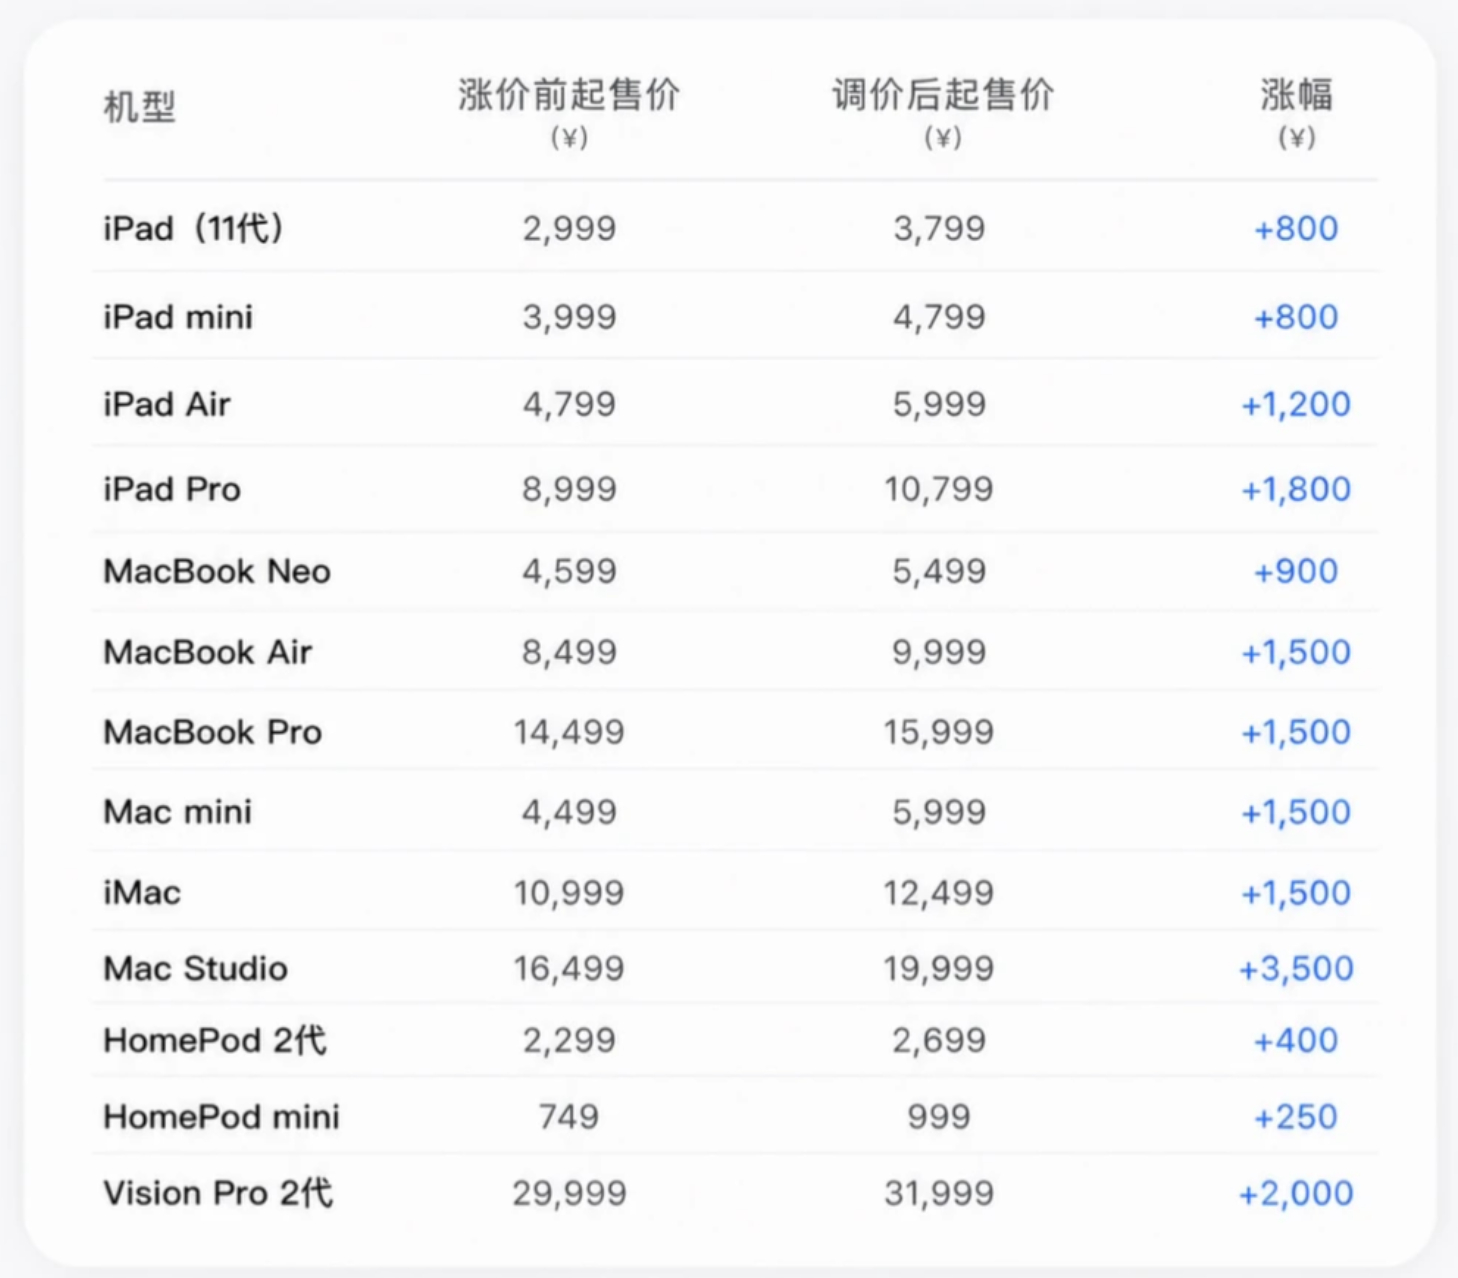Click the 4,799 original price for iPad Air
The width and height of the screenshot is (1458, 1278).
pos(569,404)
